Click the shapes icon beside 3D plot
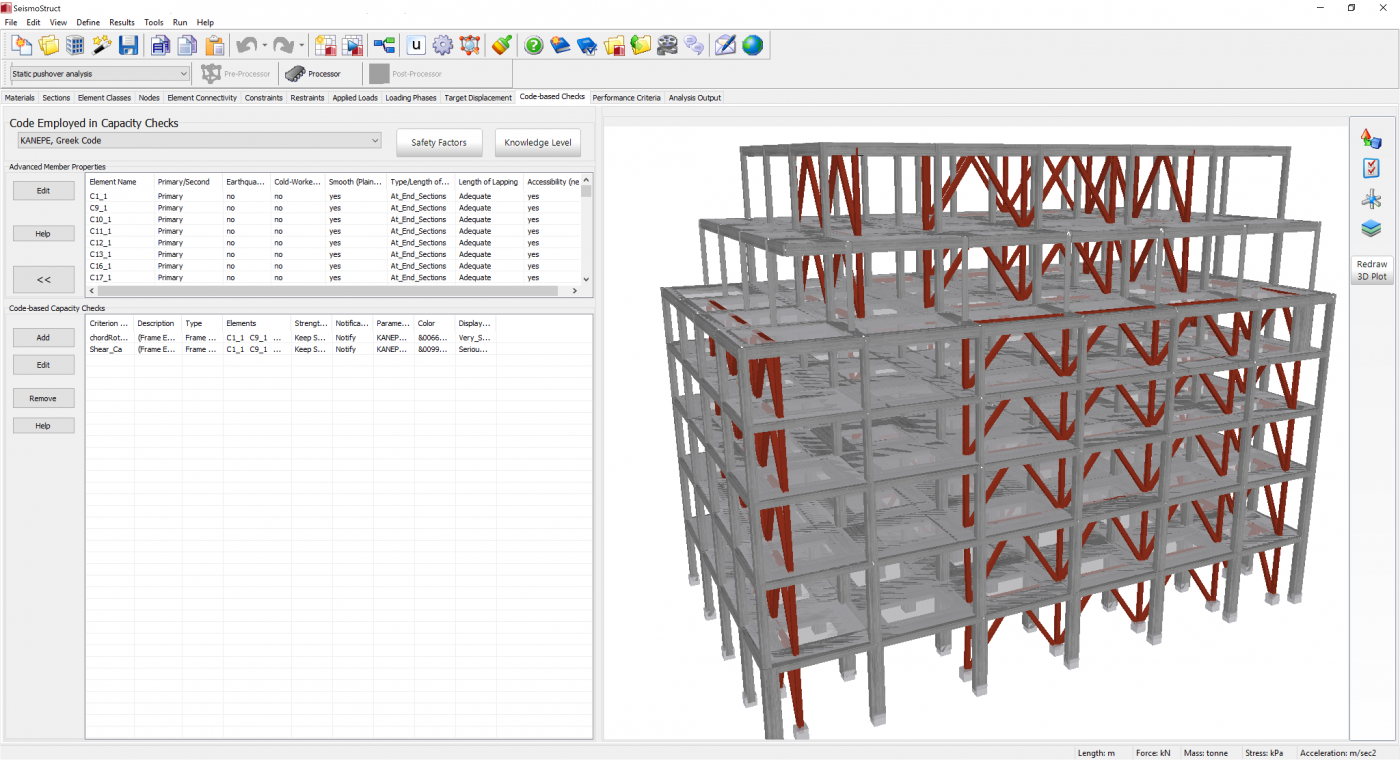Image resolution: width=1400 pixels, height=760 pixels. tap(1371, 138)
